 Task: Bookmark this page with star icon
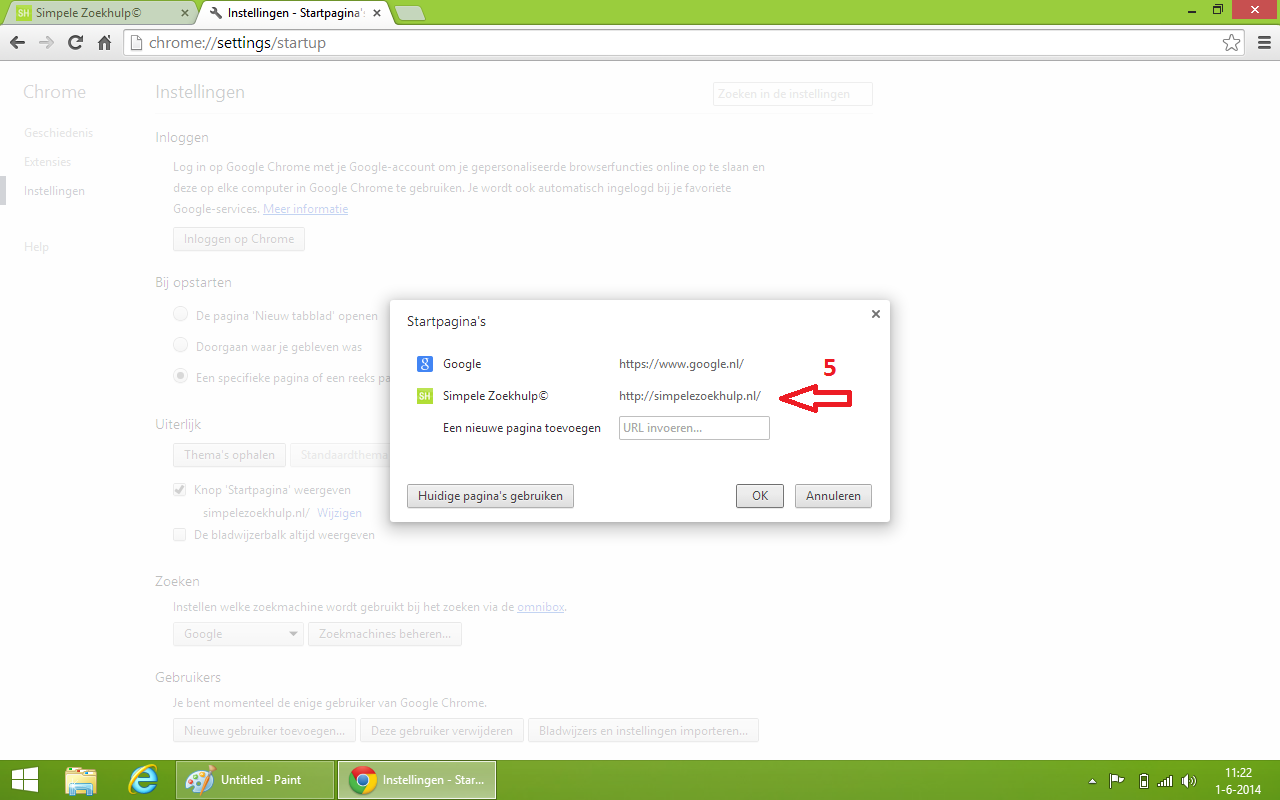(1231, 43)
